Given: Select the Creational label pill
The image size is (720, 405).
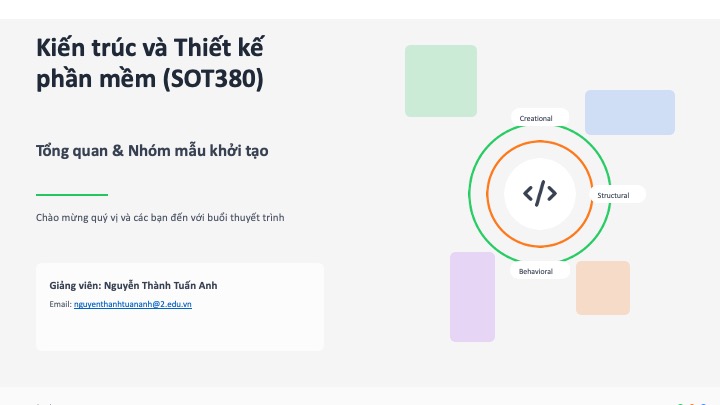Looking at the screenshot, I should pos(537,118).
